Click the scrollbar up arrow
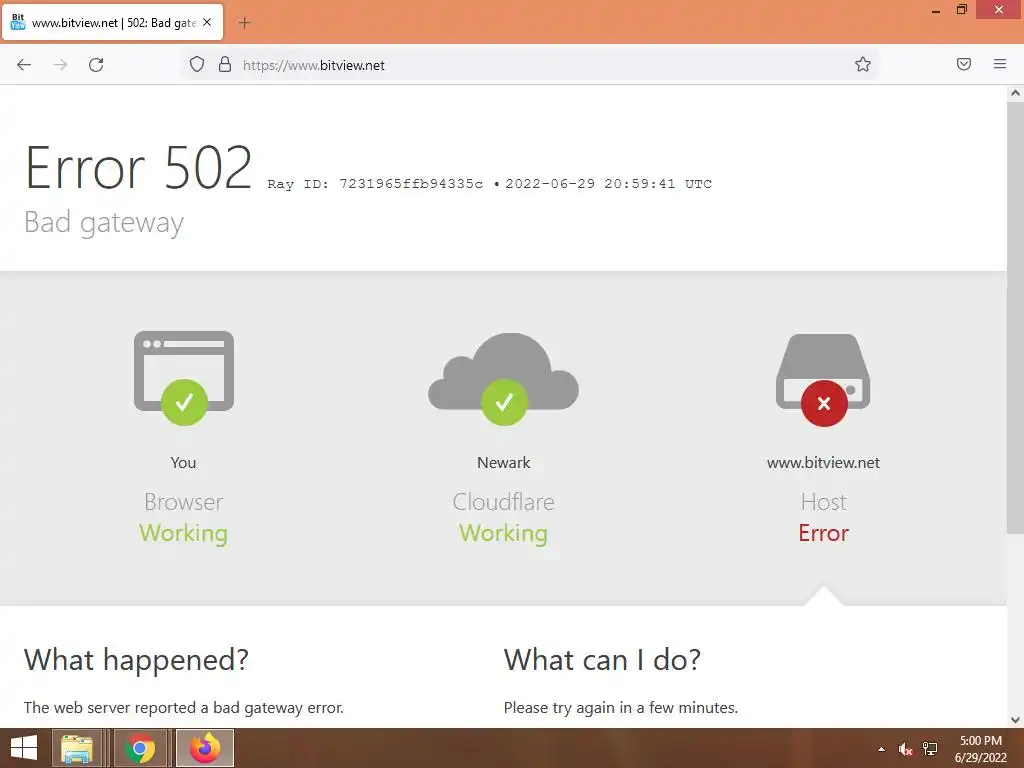Viewport: 1024px width, 768px height. (1015, 93)
